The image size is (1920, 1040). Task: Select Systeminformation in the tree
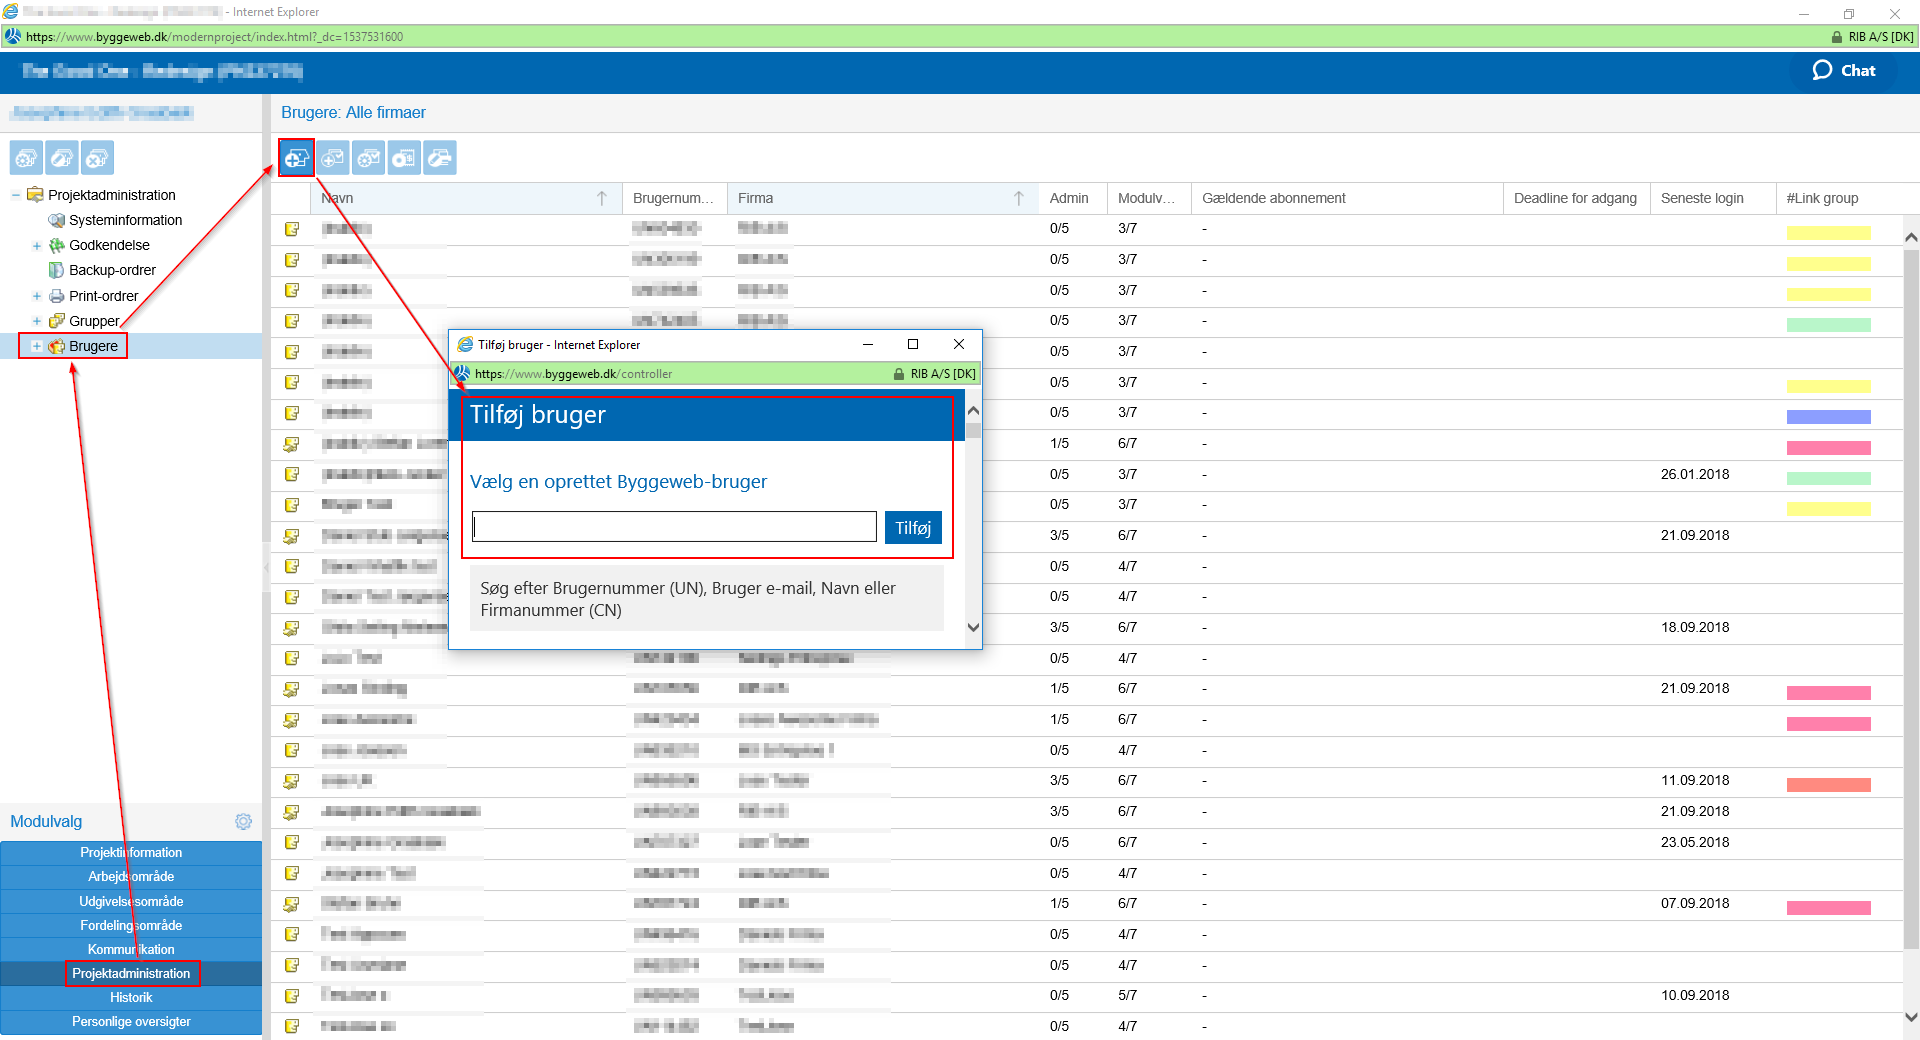coord(125,220)
